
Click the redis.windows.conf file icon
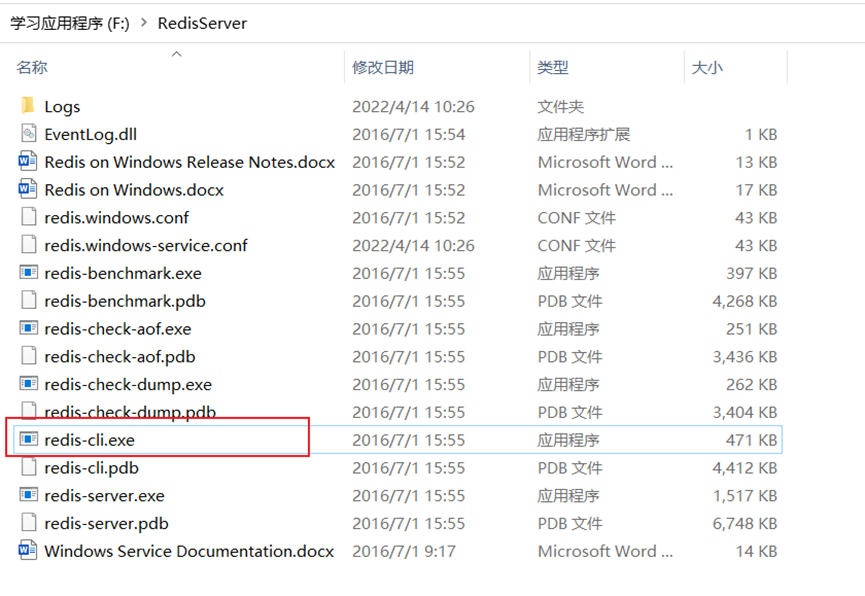[x=28, y=217]
